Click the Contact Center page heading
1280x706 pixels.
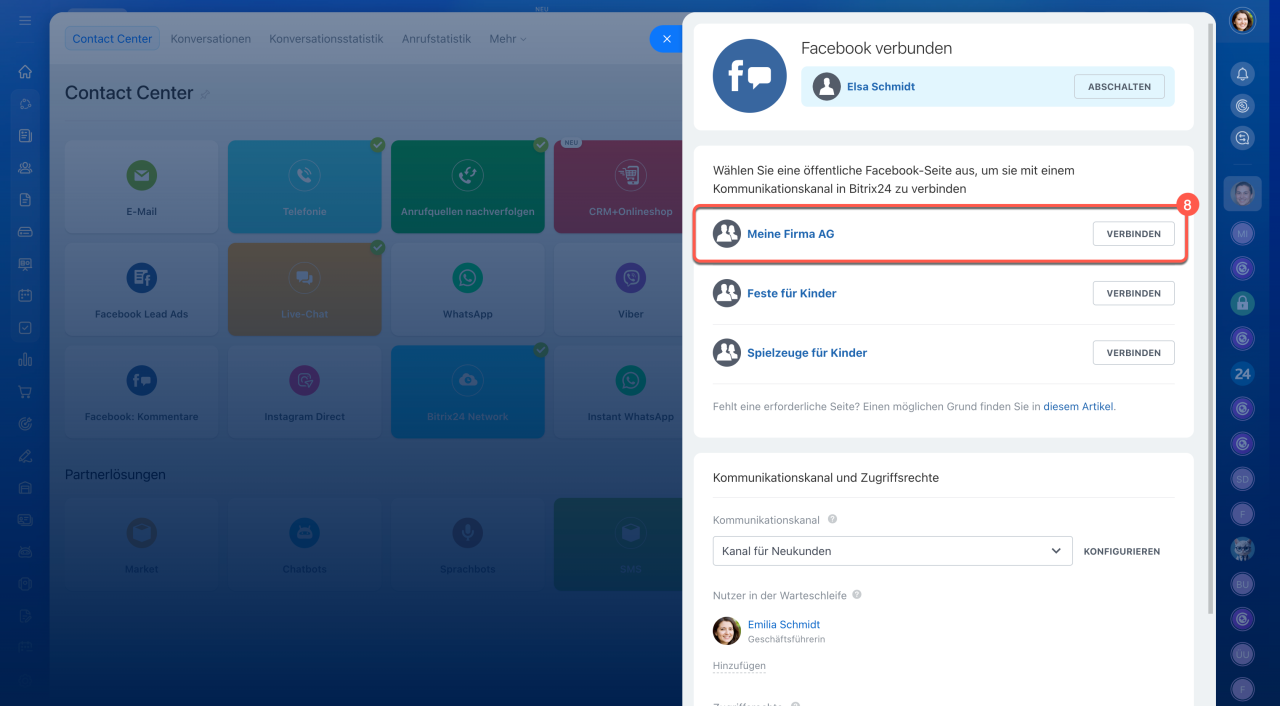click(129, 93)
